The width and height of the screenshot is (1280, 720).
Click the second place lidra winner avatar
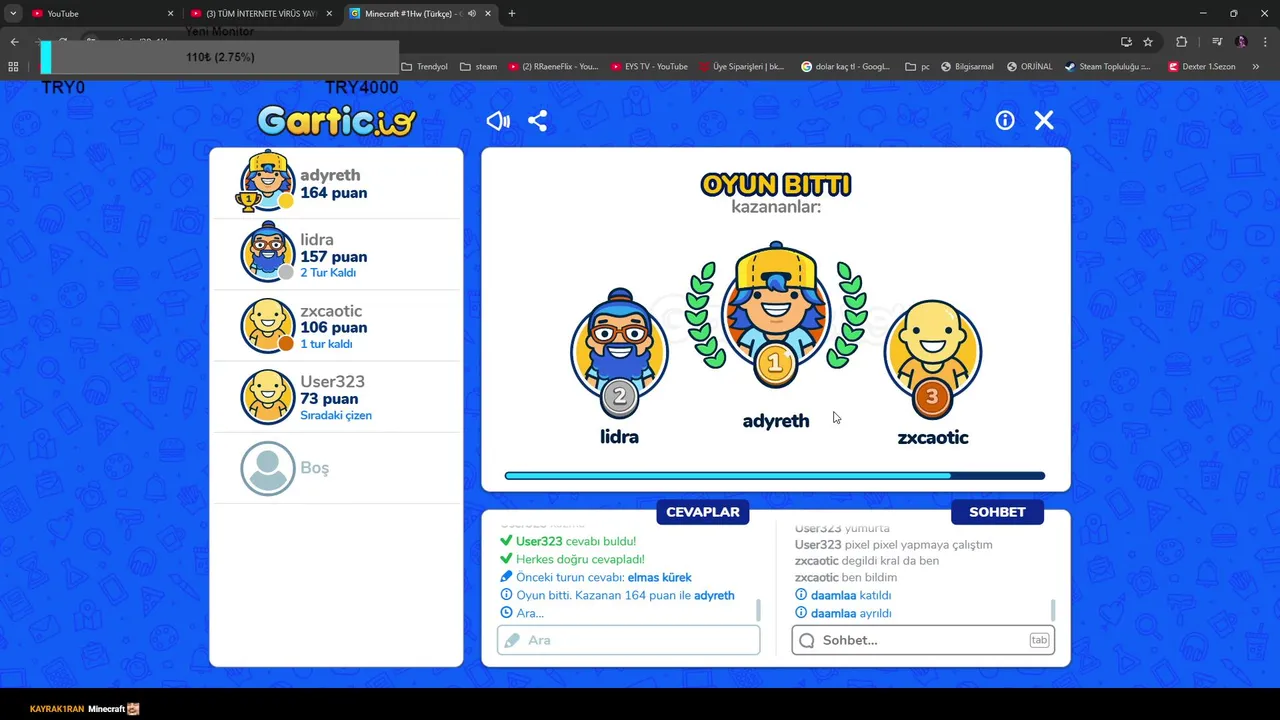(x=619, y=352)
